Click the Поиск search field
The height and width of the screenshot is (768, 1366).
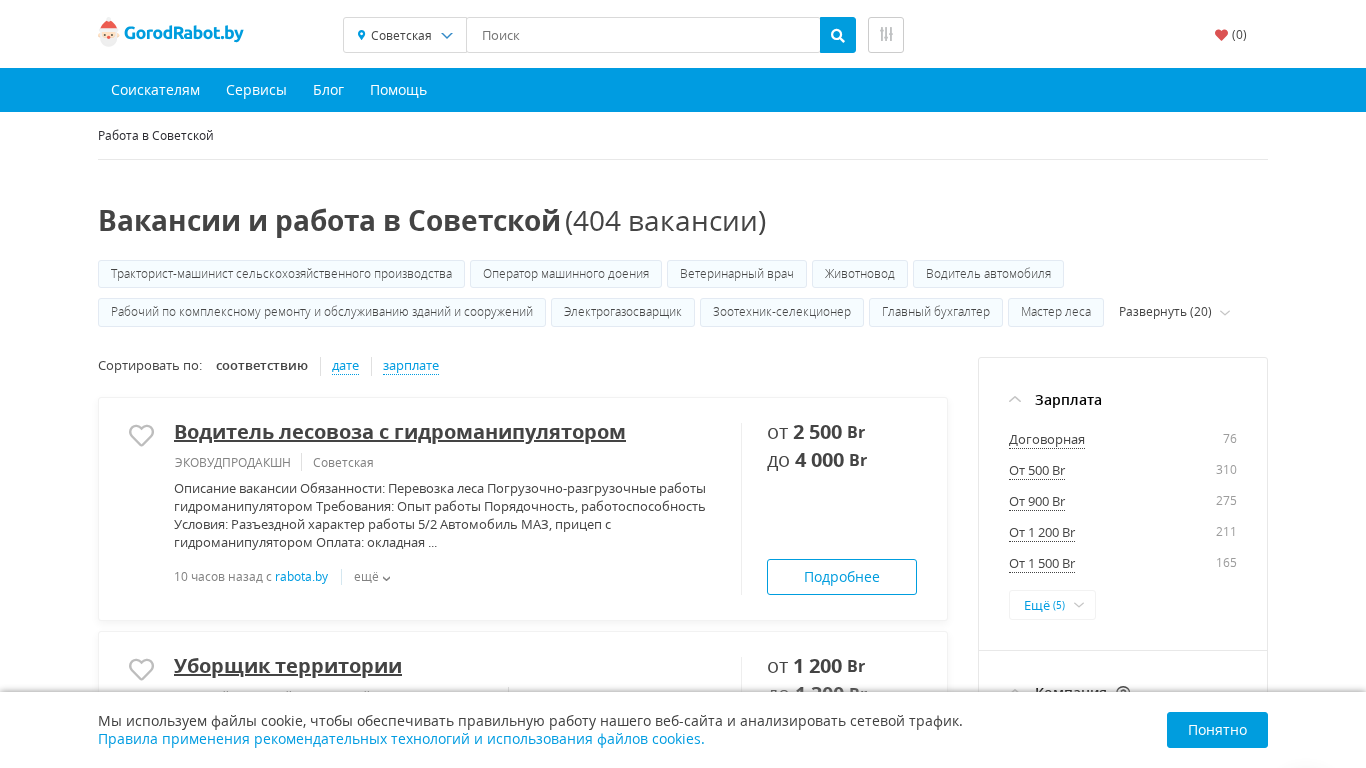tap(643, 35)
